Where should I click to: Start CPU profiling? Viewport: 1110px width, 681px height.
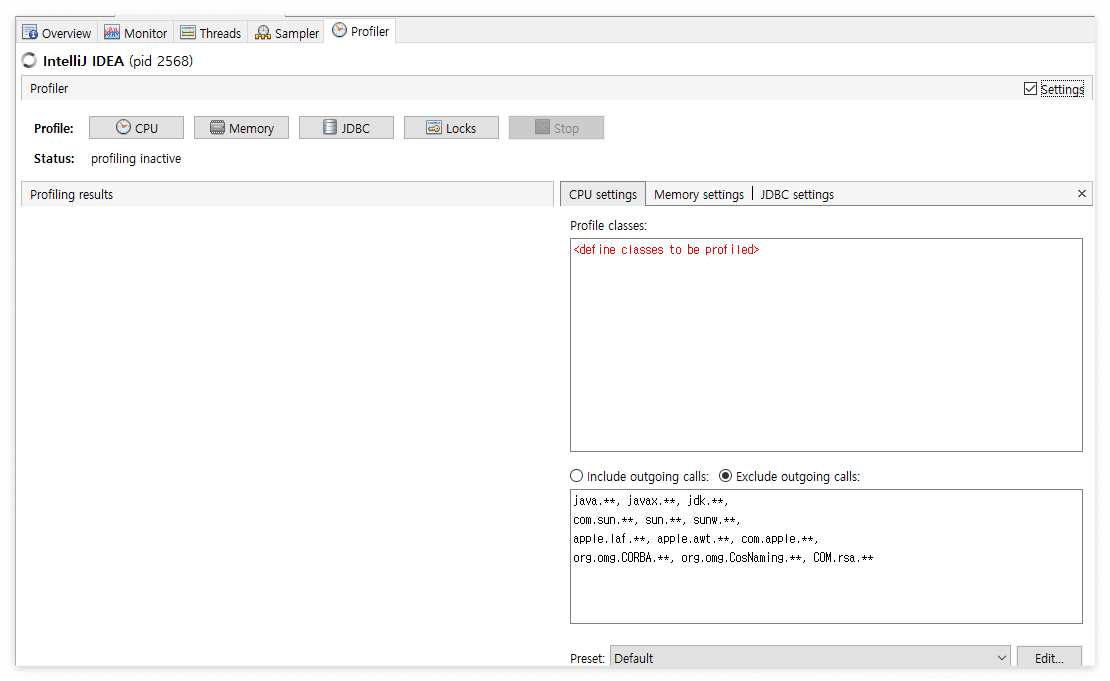(137, 128)
